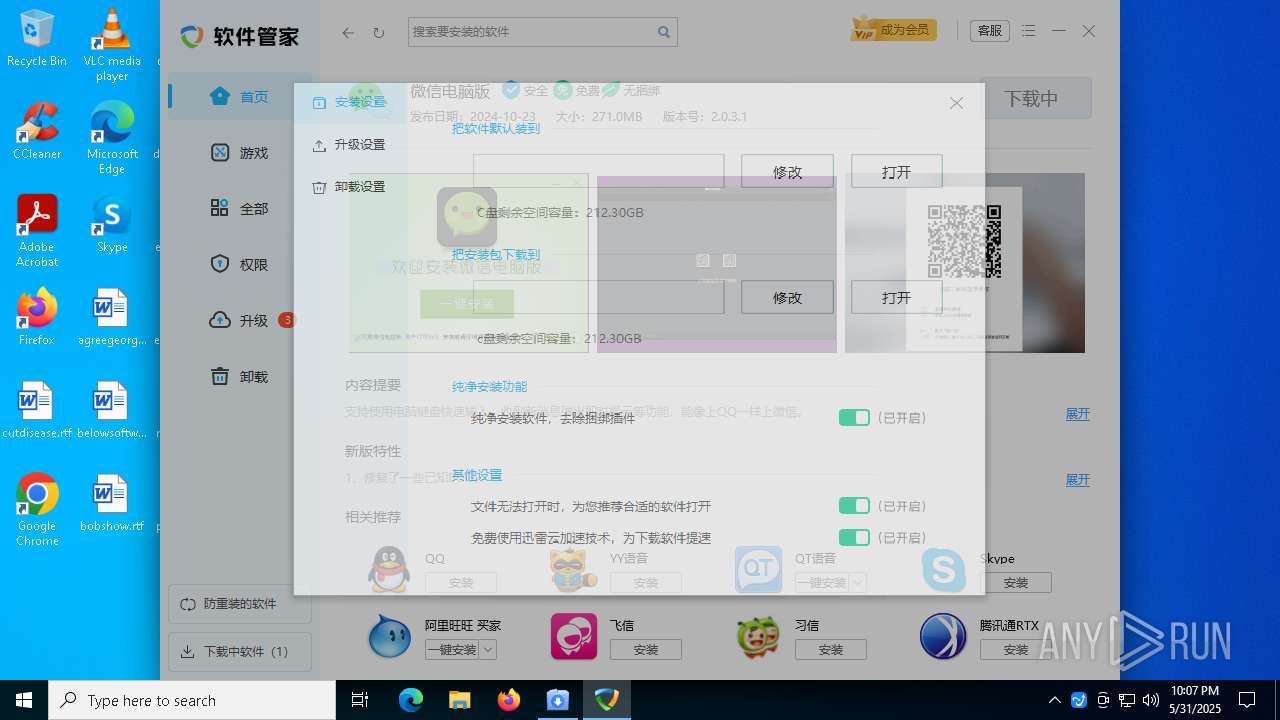Click 展开 link for 新版特性
1280x720 pixels.
[1077, 480]
